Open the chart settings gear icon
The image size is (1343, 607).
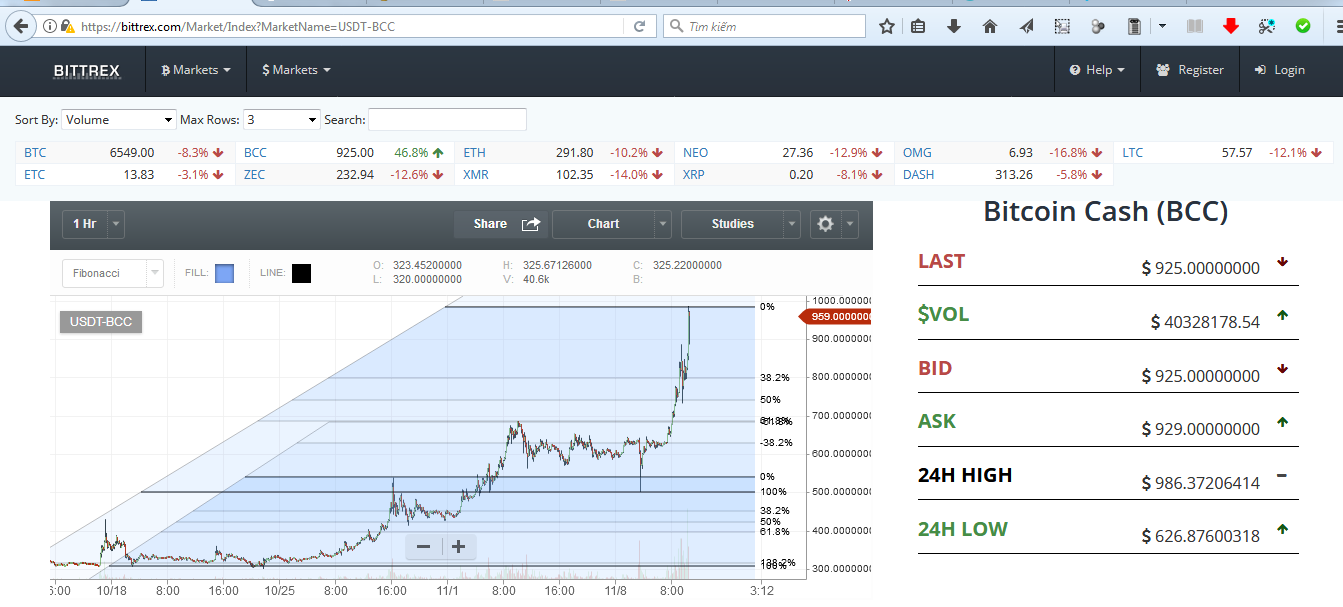(x=825, y=224)
